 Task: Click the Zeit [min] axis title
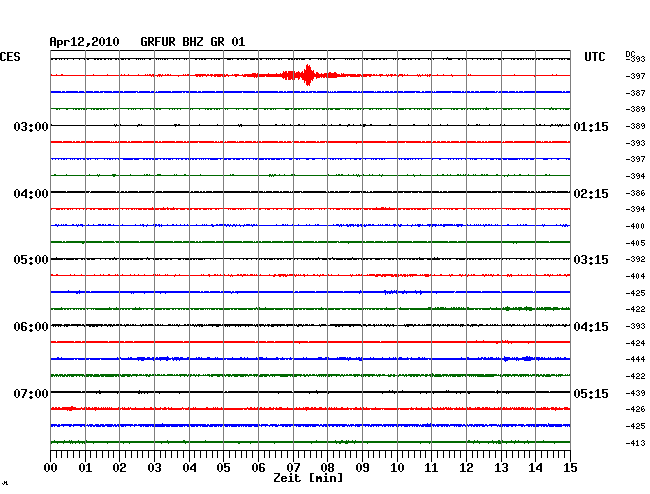coord(308,478)
